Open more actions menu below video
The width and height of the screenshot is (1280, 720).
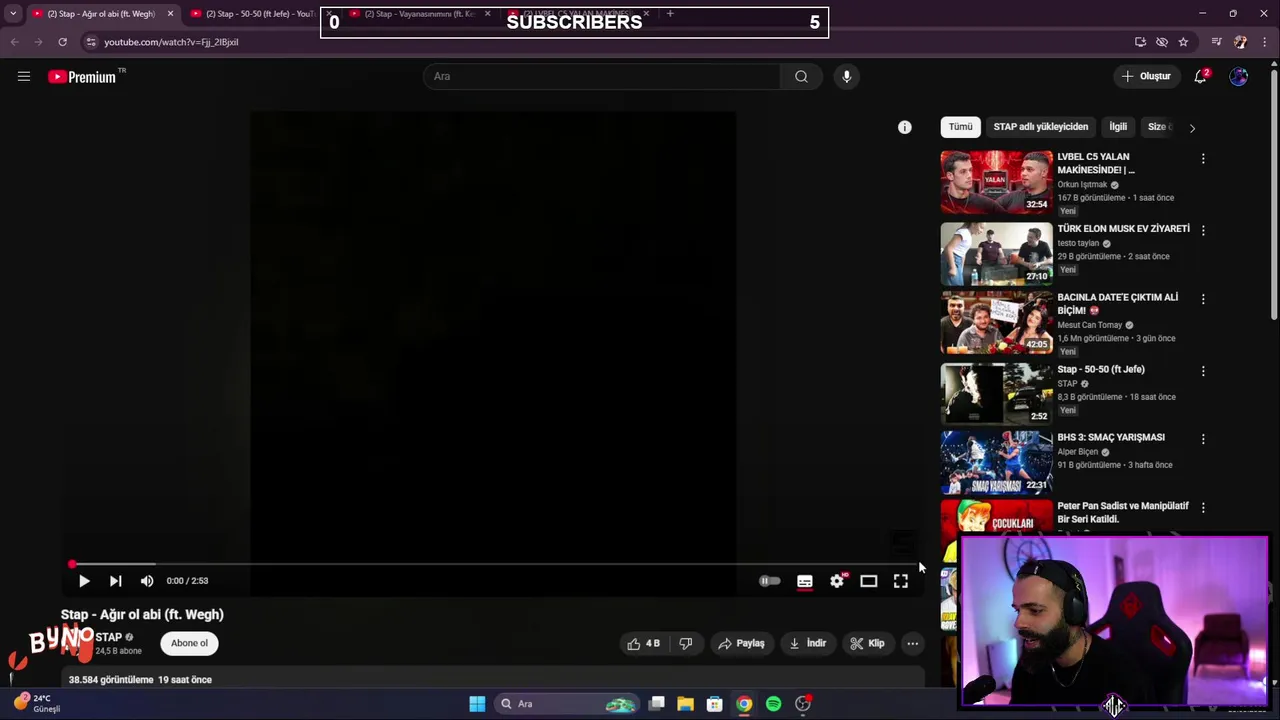pyautogui.click(x=913, y=643)
